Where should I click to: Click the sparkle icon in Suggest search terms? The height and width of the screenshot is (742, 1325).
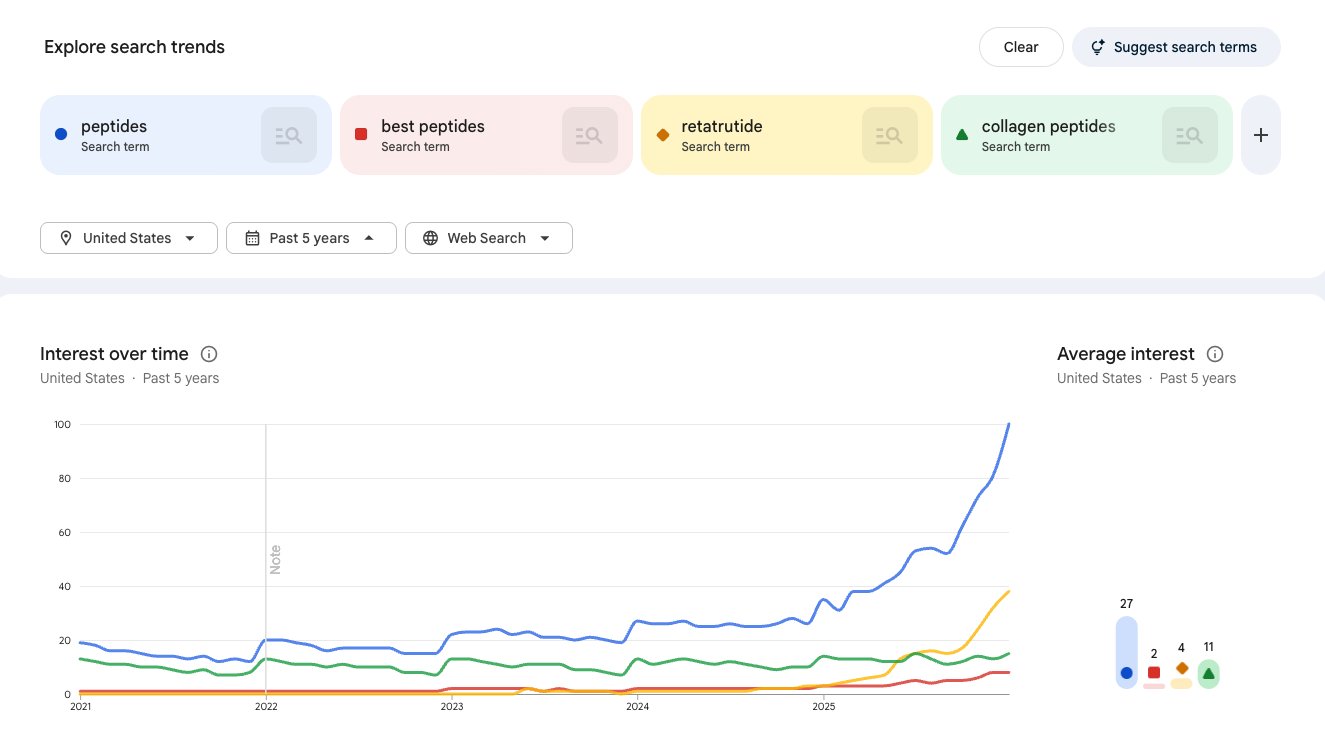pyautogui.click(x=1097, y=47)
